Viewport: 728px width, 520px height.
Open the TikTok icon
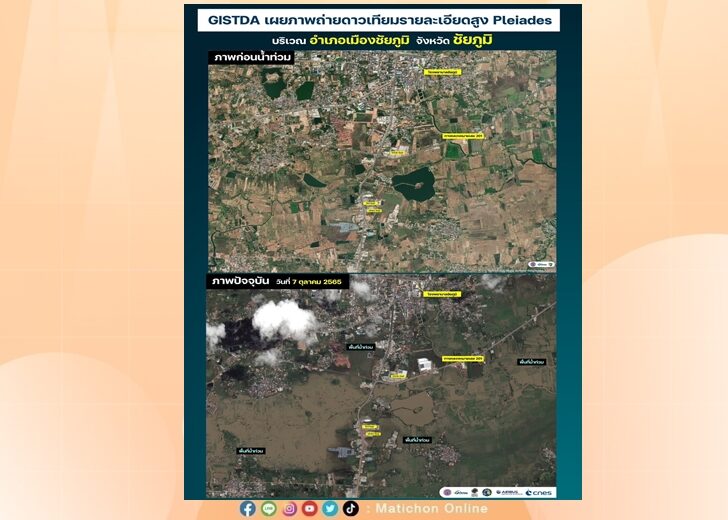pos(350,508)
